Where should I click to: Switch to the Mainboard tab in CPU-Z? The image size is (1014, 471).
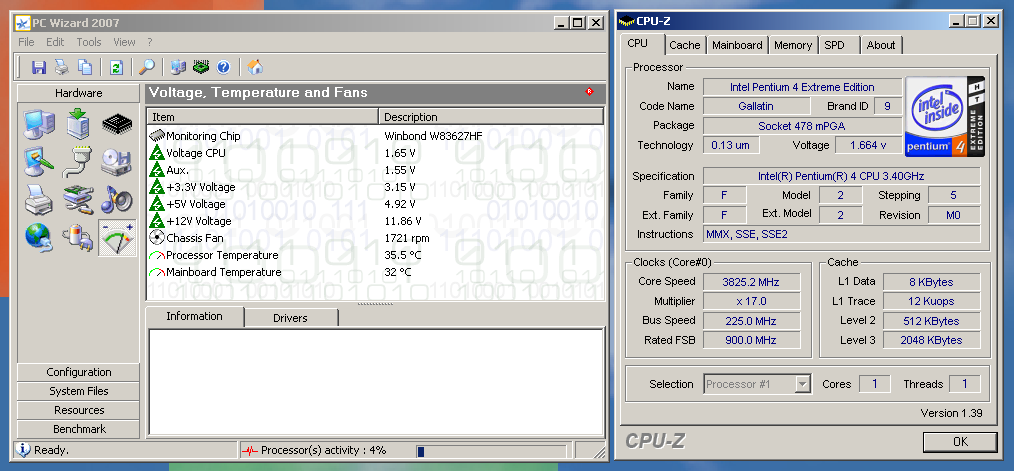click(x=737, y=45)
